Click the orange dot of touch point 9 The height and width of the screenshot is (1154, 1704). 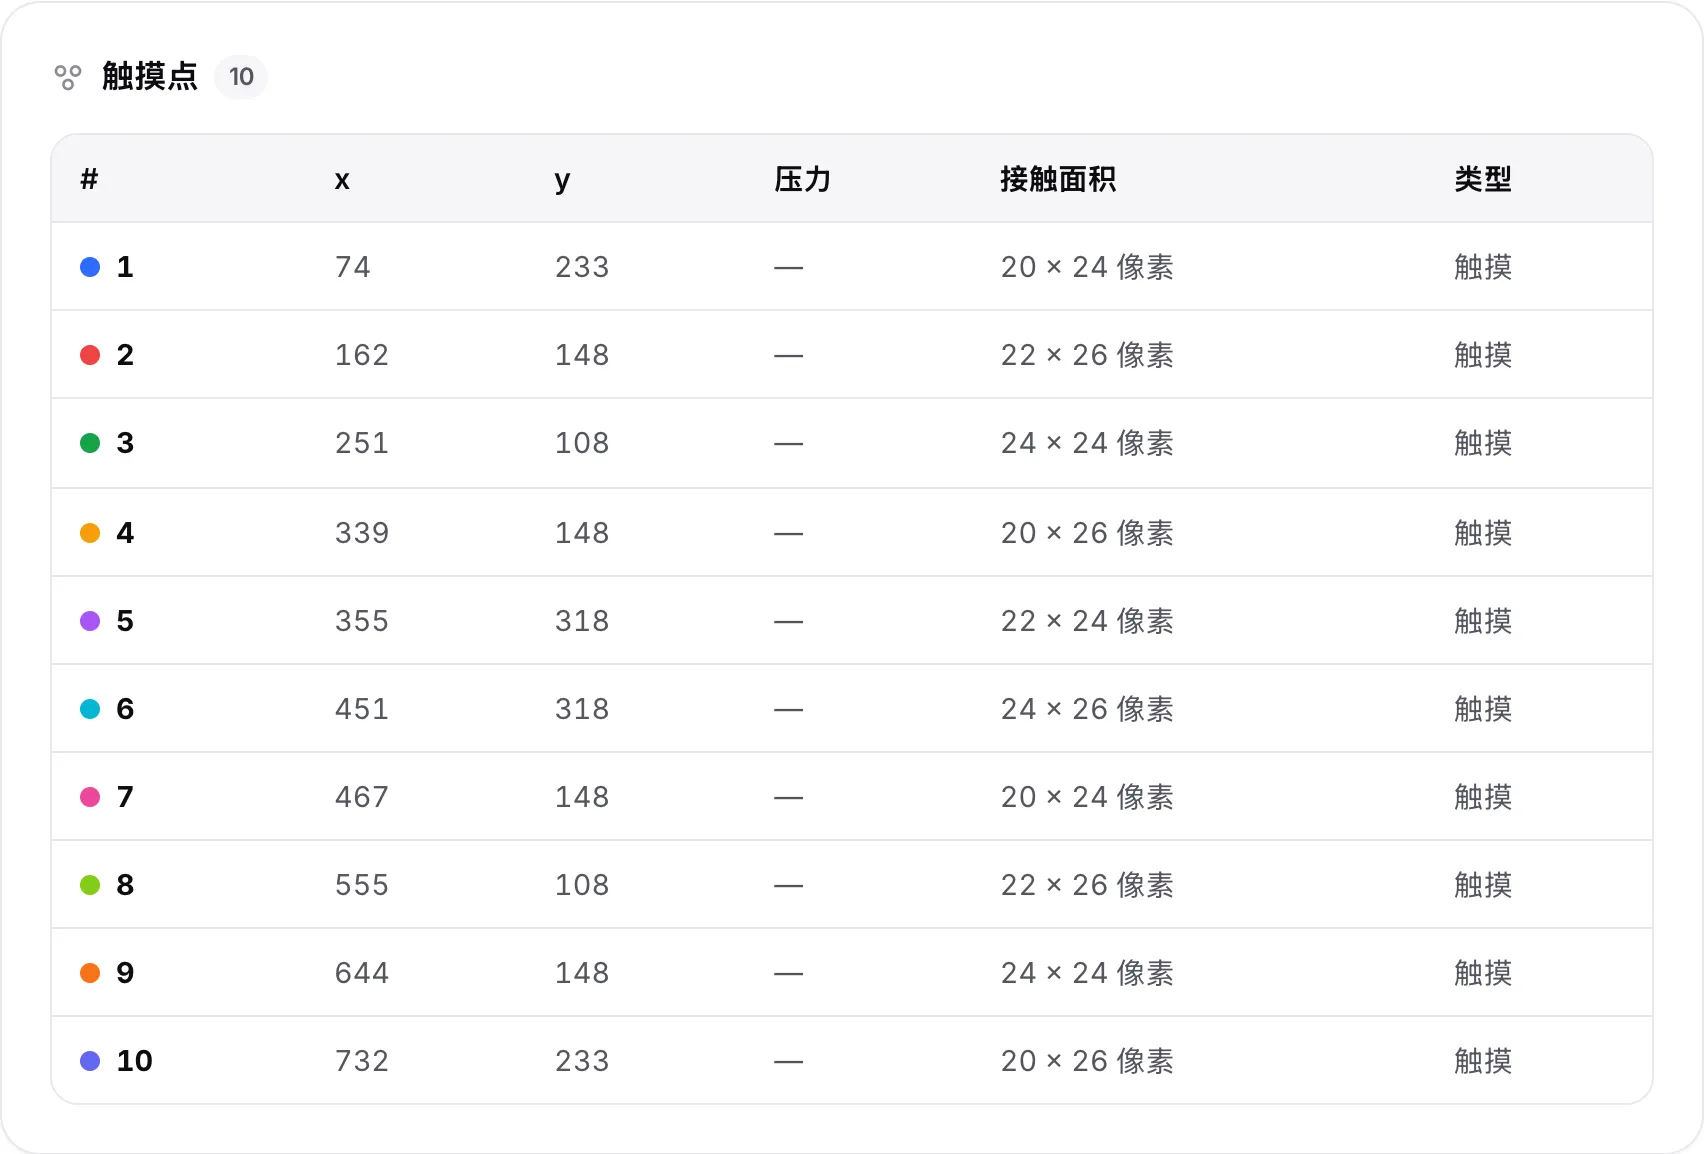[x=90, y=973]
